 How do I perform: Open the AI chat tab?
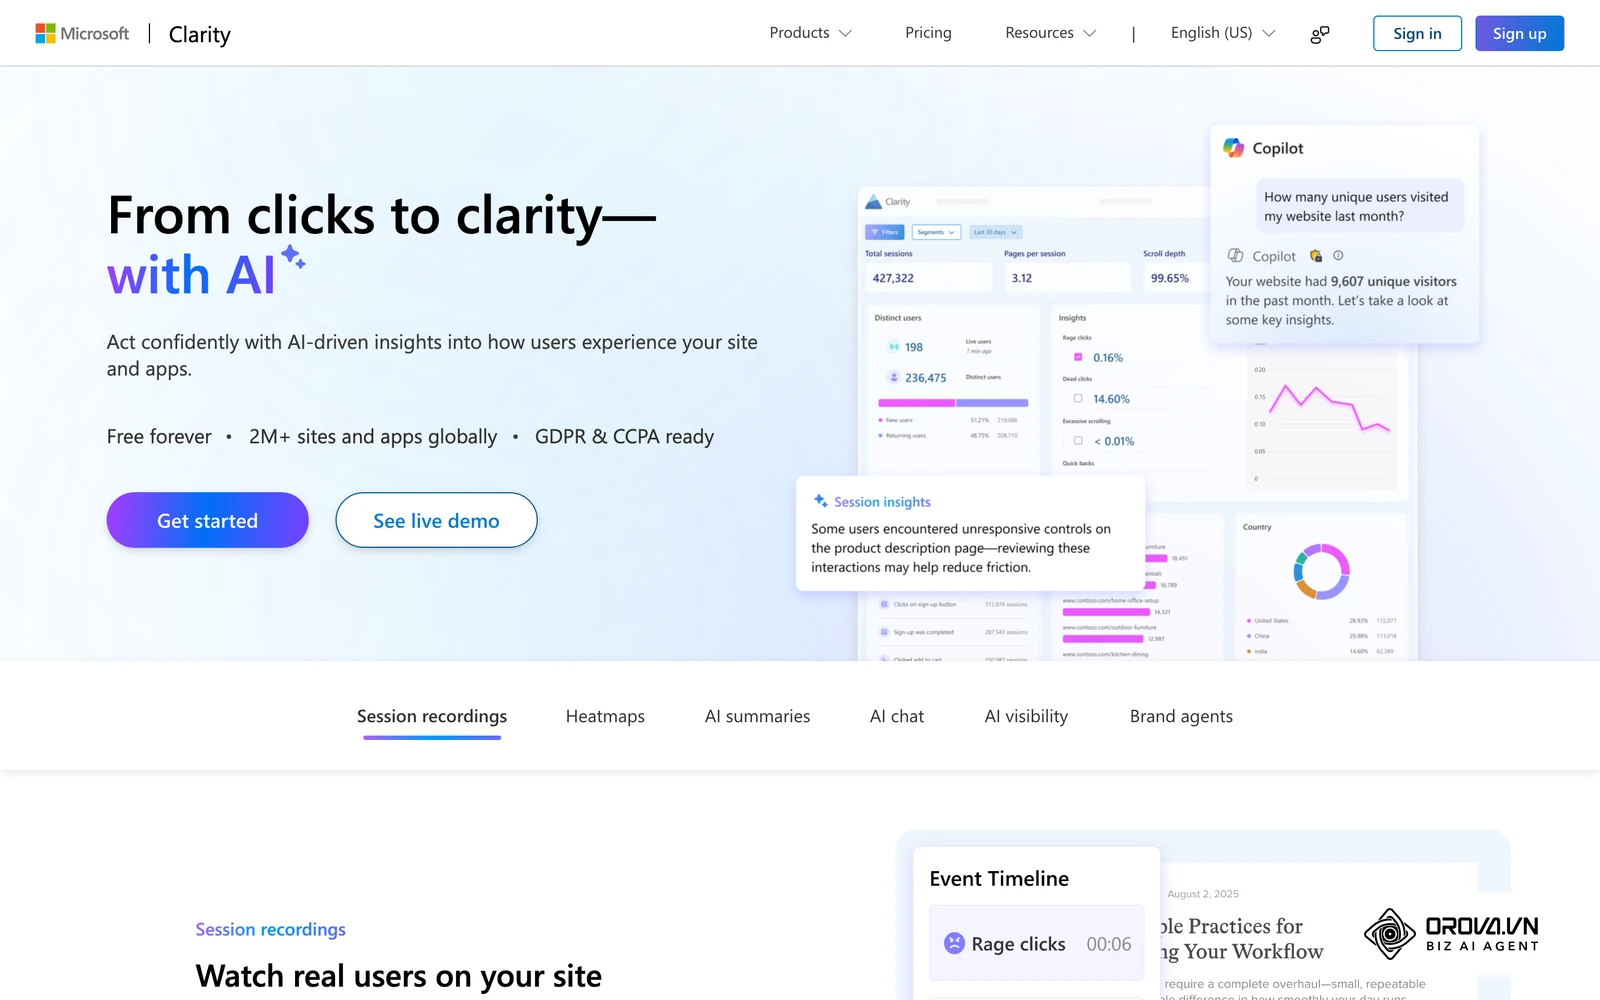pyautogui.click(x=897, y=716)
